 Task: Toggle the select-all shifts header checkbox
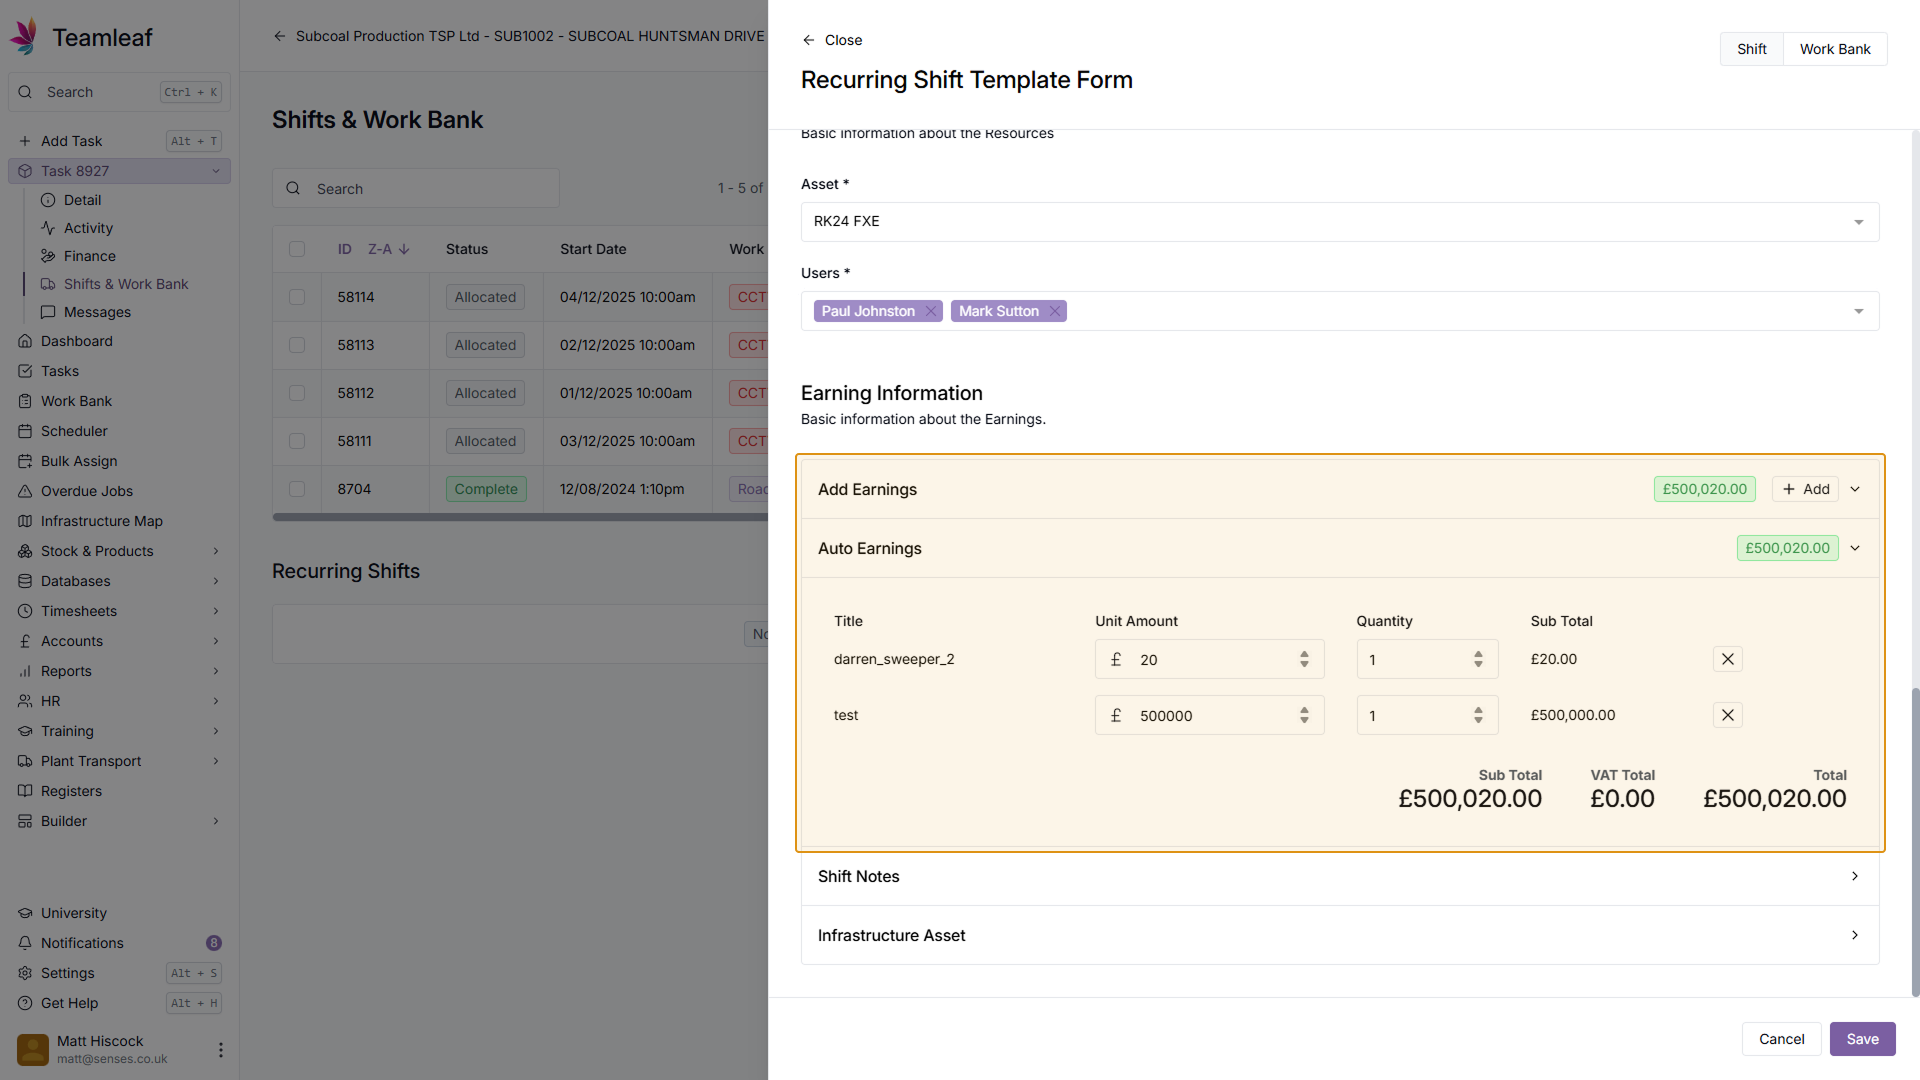(x=297, y=249)
